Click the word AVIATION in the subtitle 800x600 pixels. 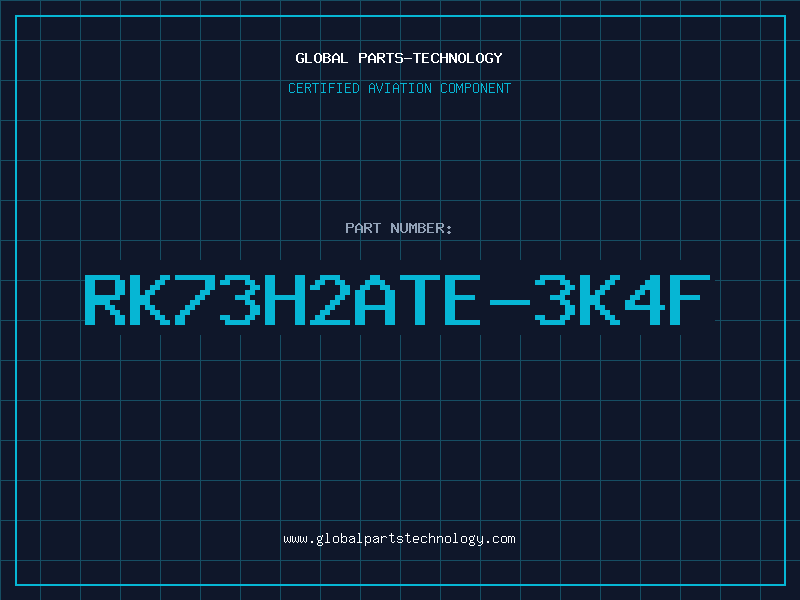[399, 88]
